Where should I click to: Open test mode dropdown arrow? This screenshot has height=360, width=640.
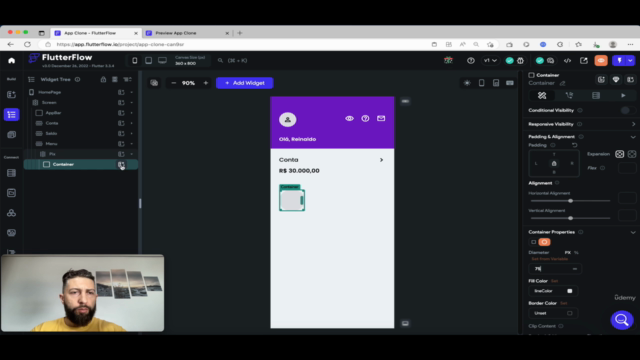pos(631,60)
